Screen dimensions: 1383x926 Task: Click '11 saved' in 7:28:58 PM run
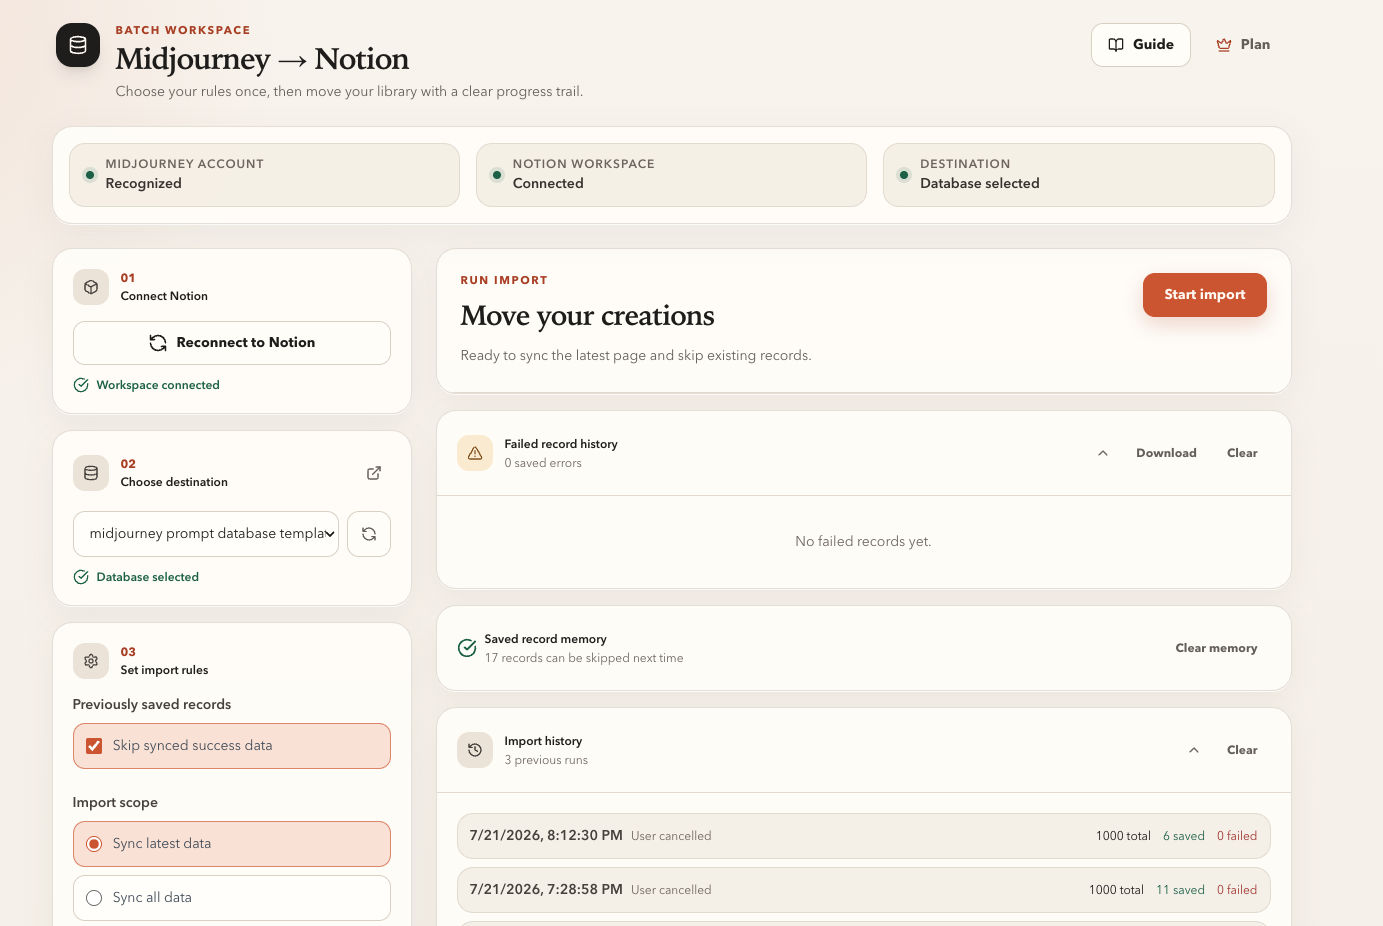point(1180,890)
